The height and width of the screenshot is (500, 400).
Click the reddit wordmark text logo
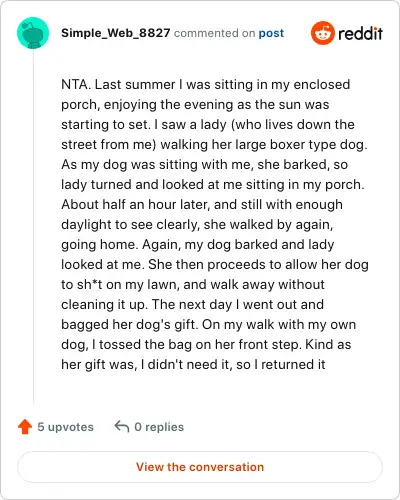(360, 33)
